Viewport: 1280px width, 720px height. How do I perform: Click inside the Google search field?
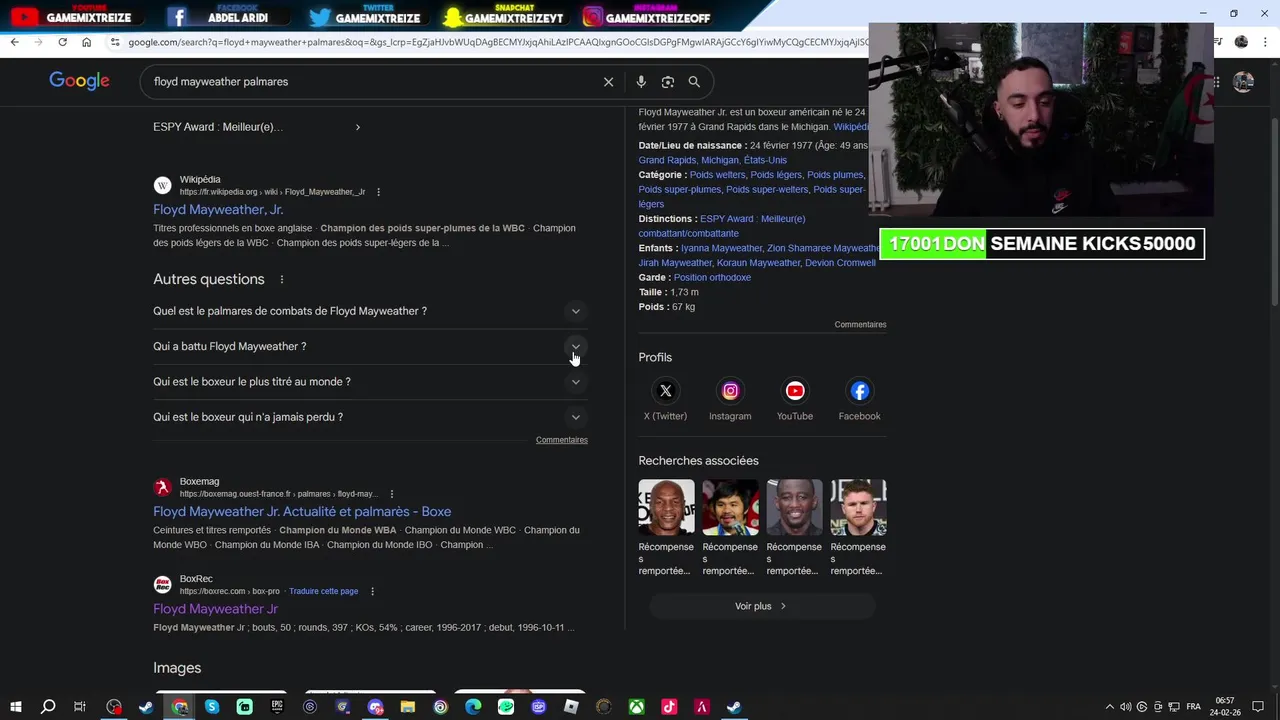coord(370,82)
